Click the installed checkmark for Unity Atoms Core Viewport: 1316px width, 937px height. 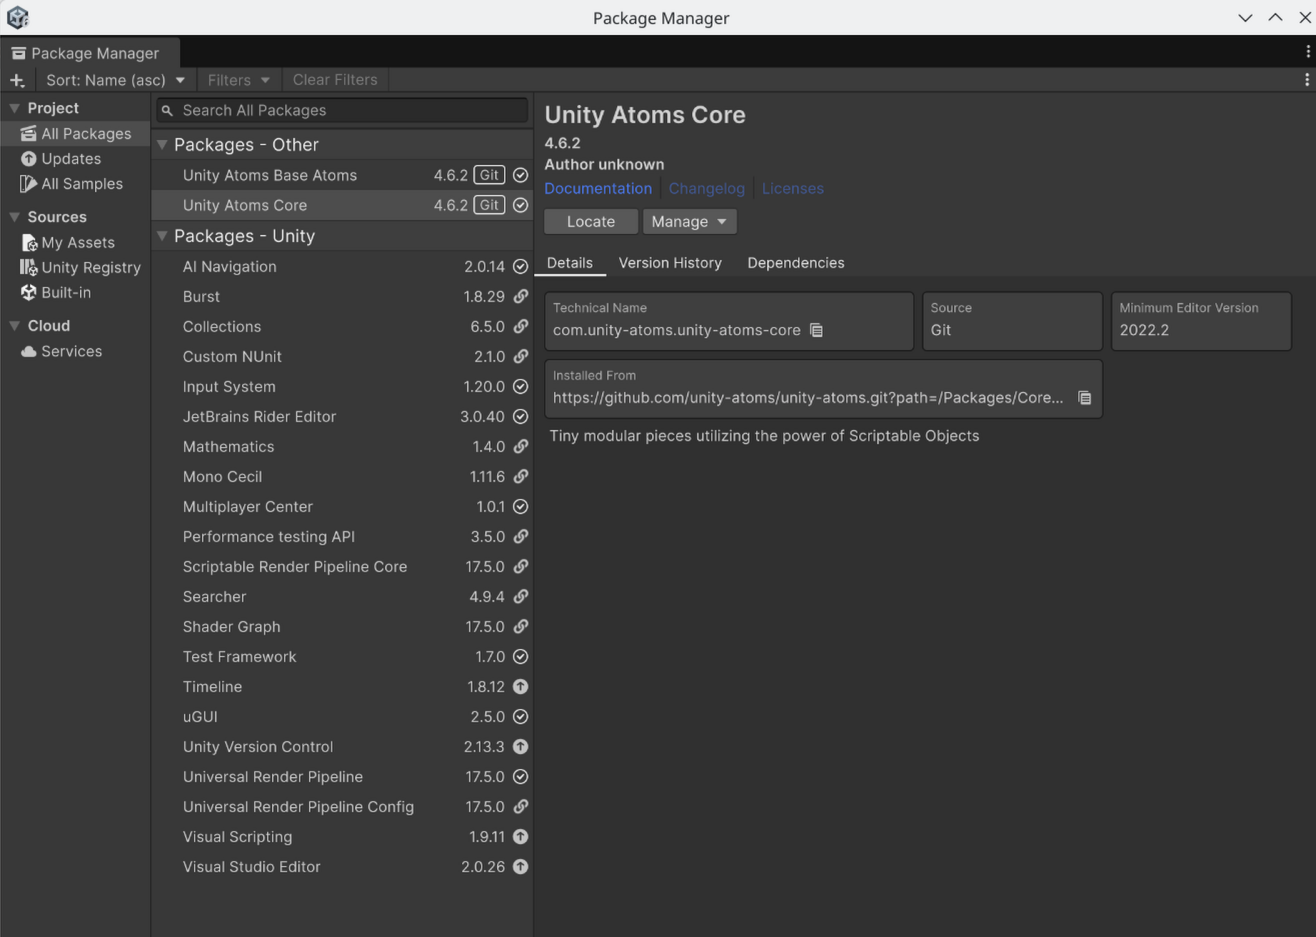point(520,205)
